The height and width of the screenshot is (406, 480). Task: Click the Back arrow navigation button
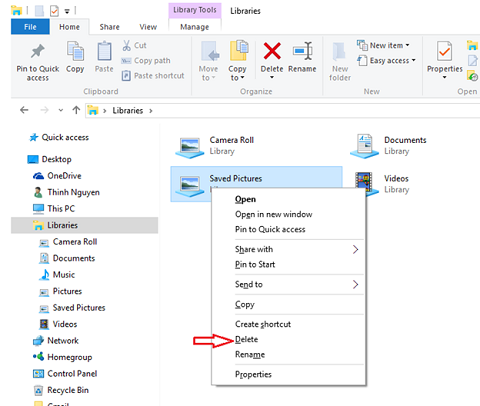(x=24, y=110)
